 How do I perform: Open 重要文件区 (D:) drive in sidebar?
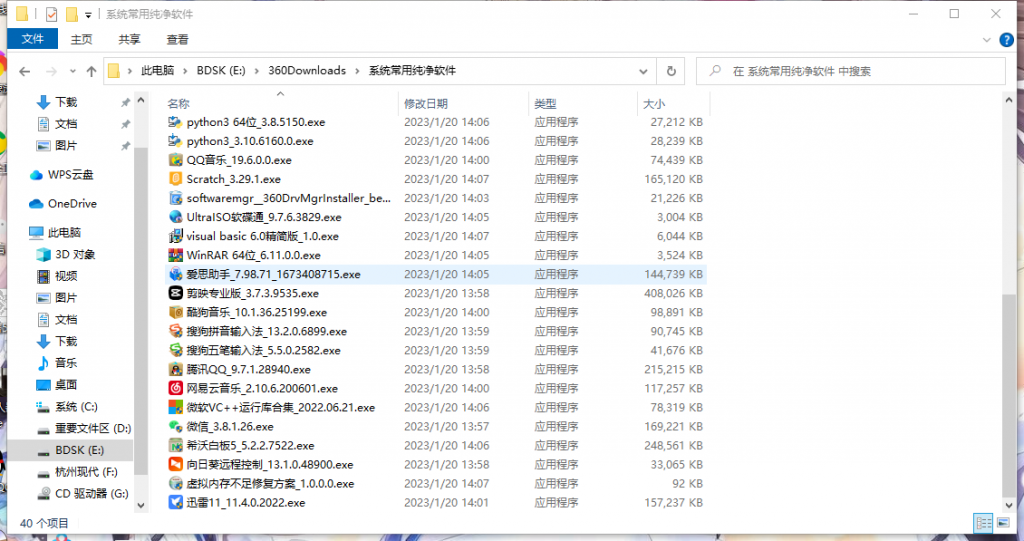point(84,428)
